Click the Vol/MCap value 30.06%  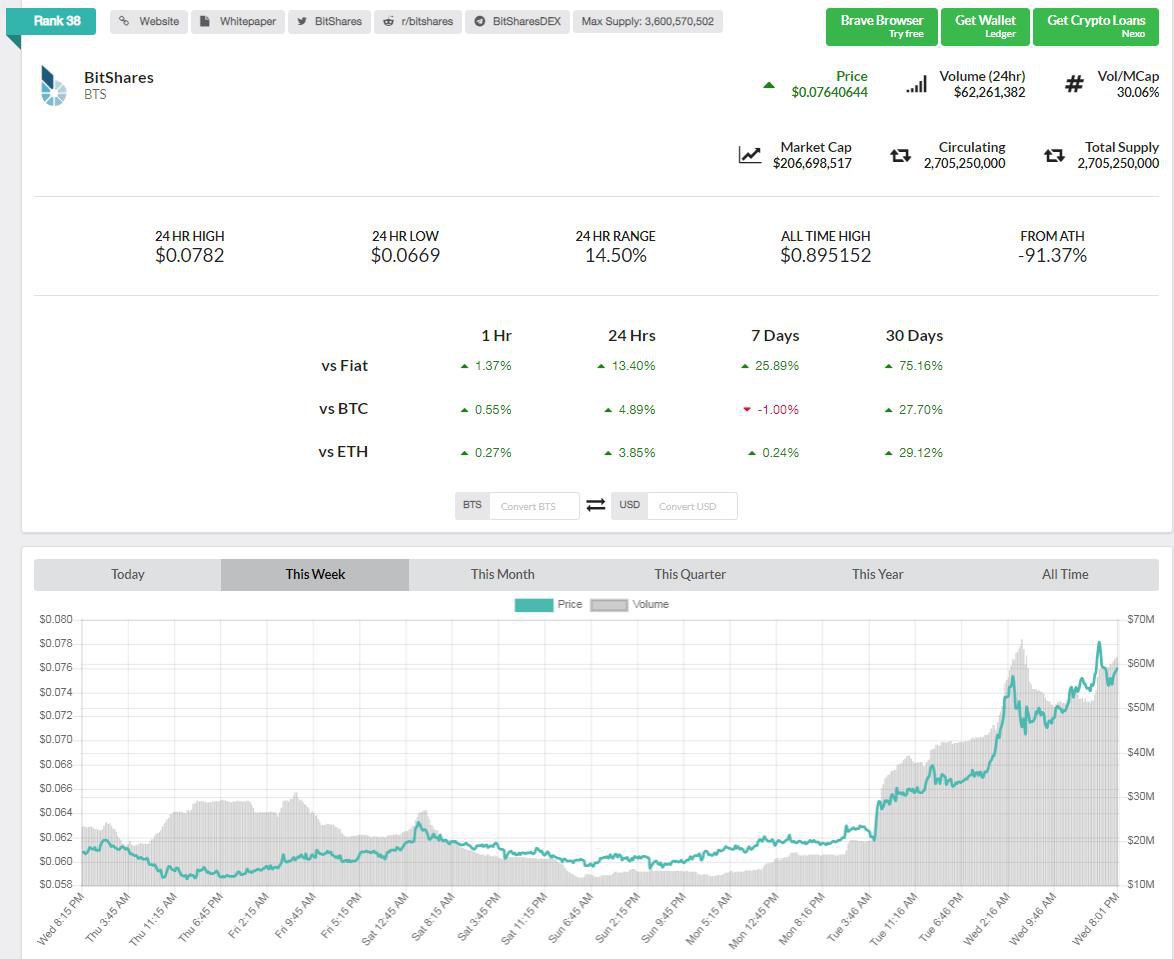1137,92
